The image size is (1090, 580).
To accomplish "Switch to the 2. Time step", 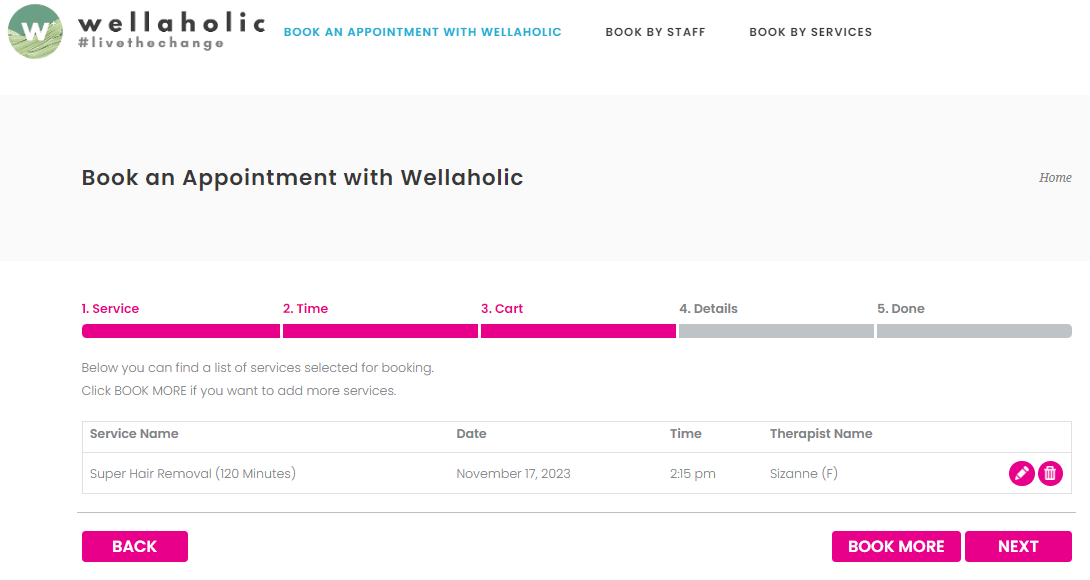I will pos(306,308).
